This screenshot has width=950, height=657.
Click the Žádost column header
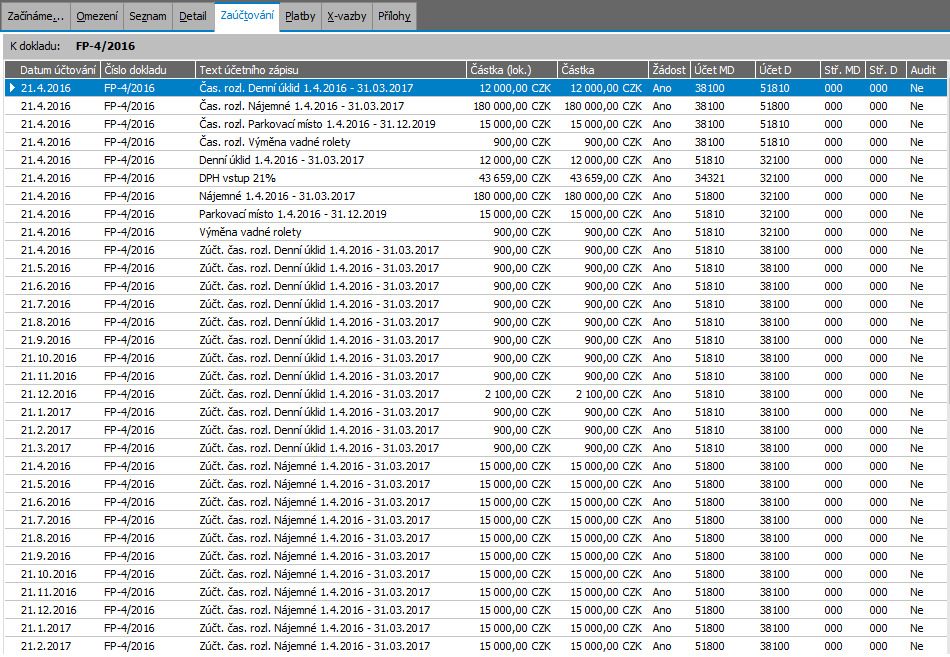click(x=669, y=70)
